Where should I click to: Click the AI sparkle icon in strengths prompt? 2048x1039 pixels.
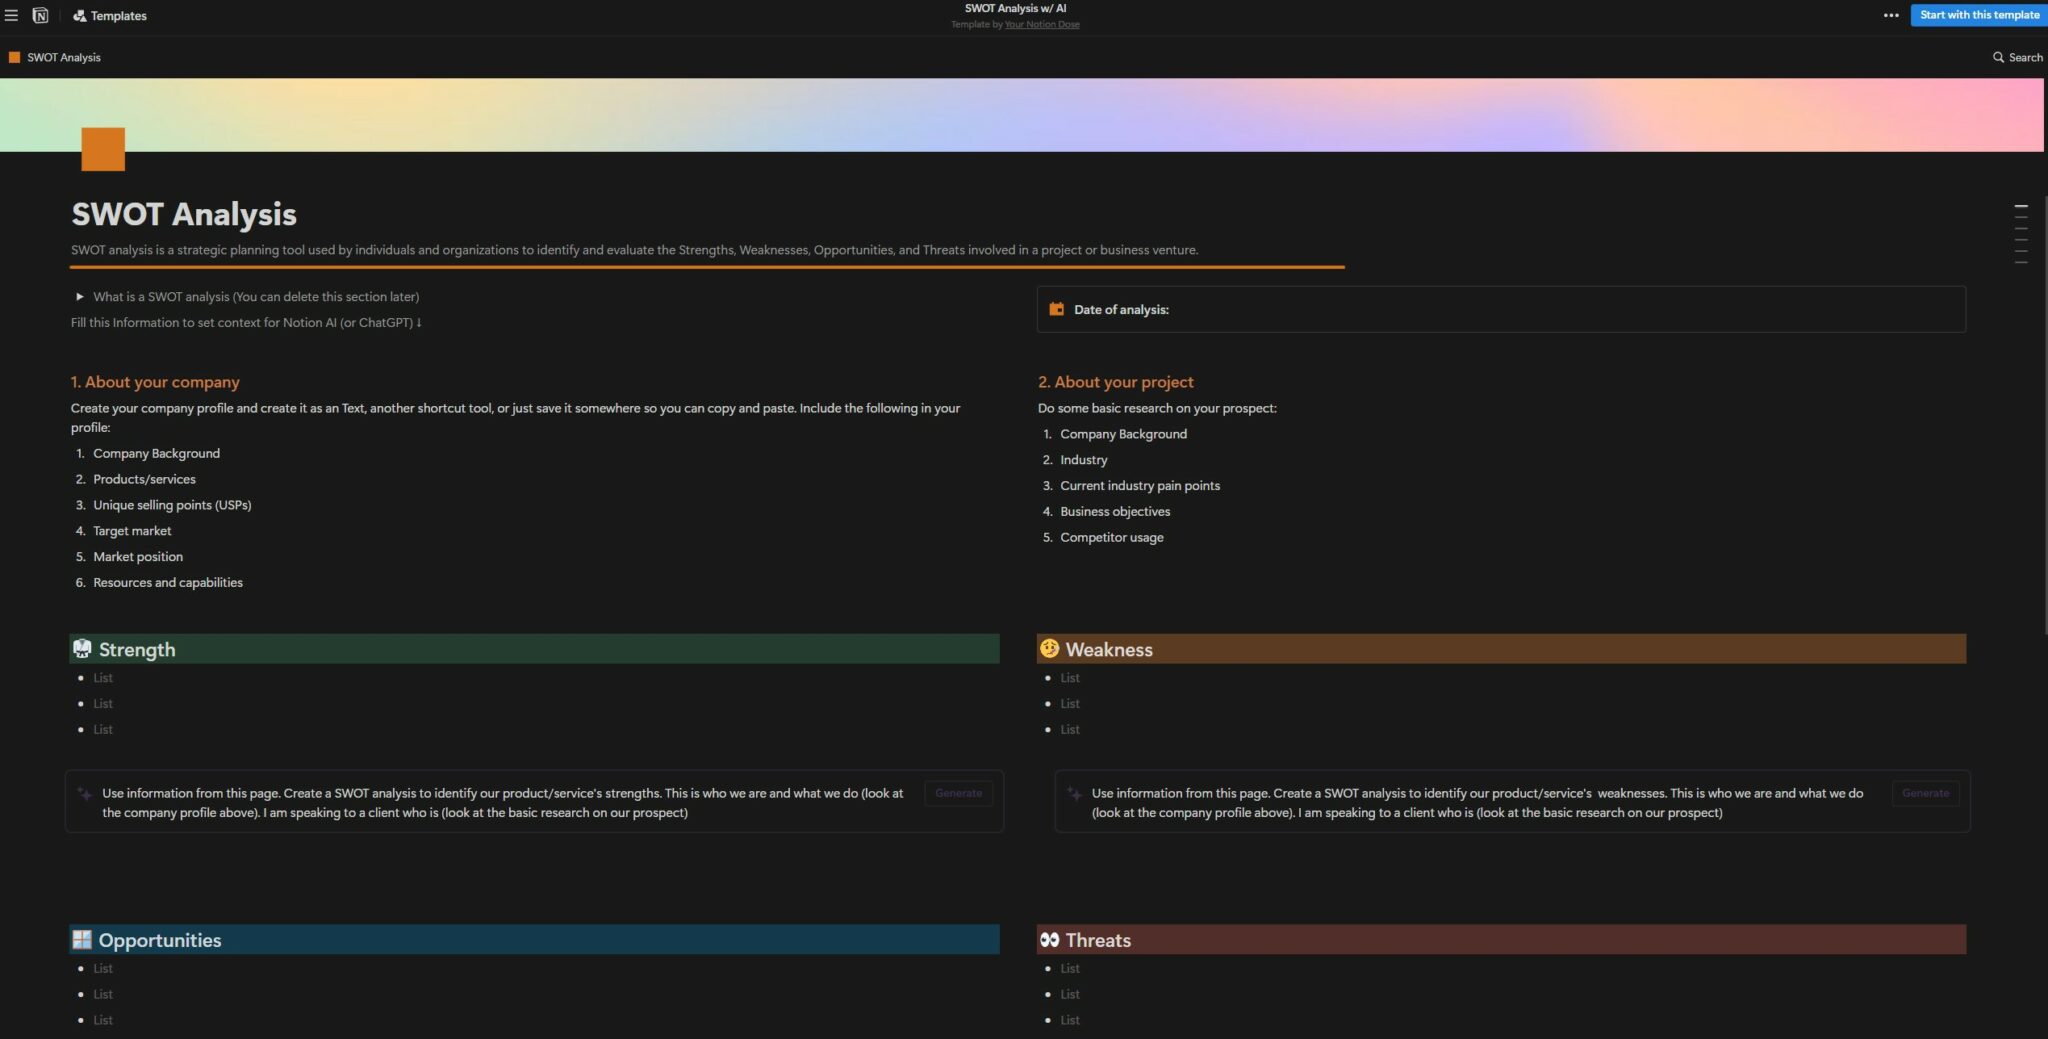[x=85, y=794]
